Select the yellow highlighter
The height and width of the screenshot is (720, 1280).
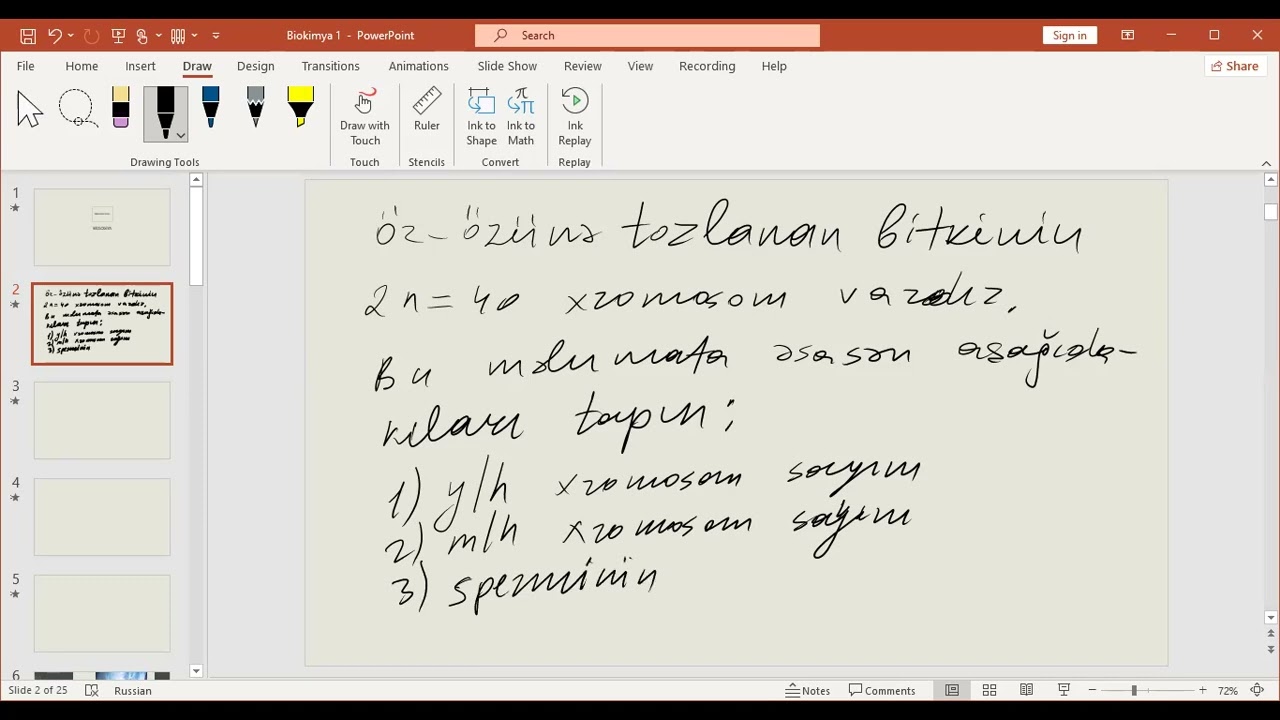tap(300, 107)
